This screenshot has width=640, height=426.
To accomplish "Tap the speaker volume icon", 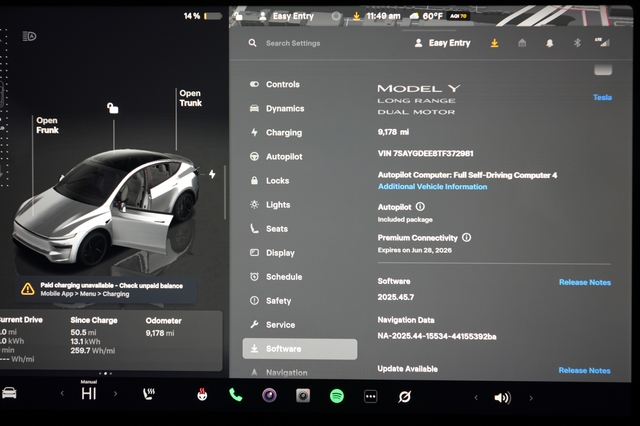I will click(x=502, y=397).
